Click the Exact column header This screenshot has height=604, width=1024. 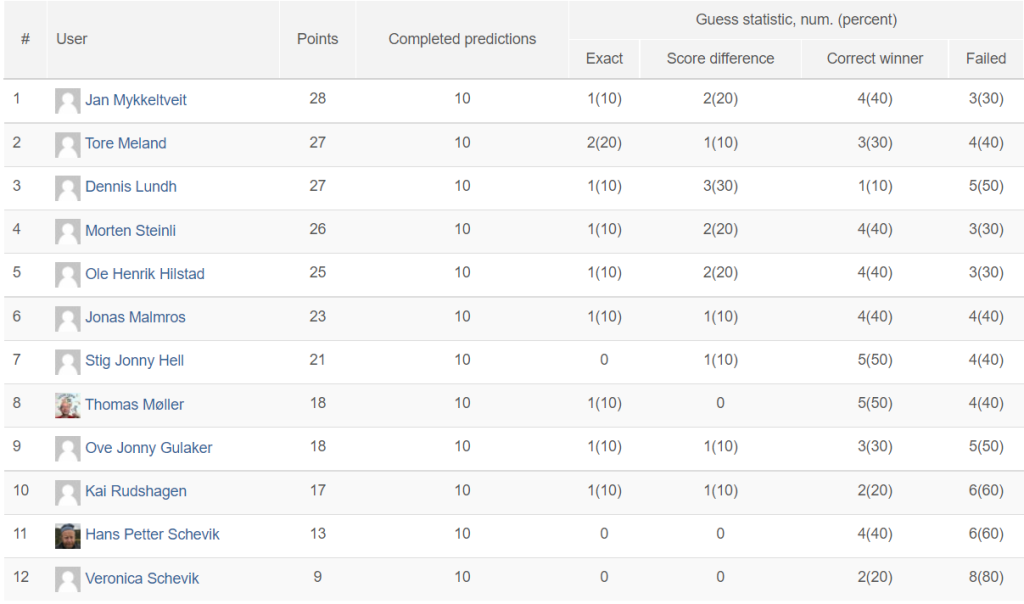click(x=604, y=59)
